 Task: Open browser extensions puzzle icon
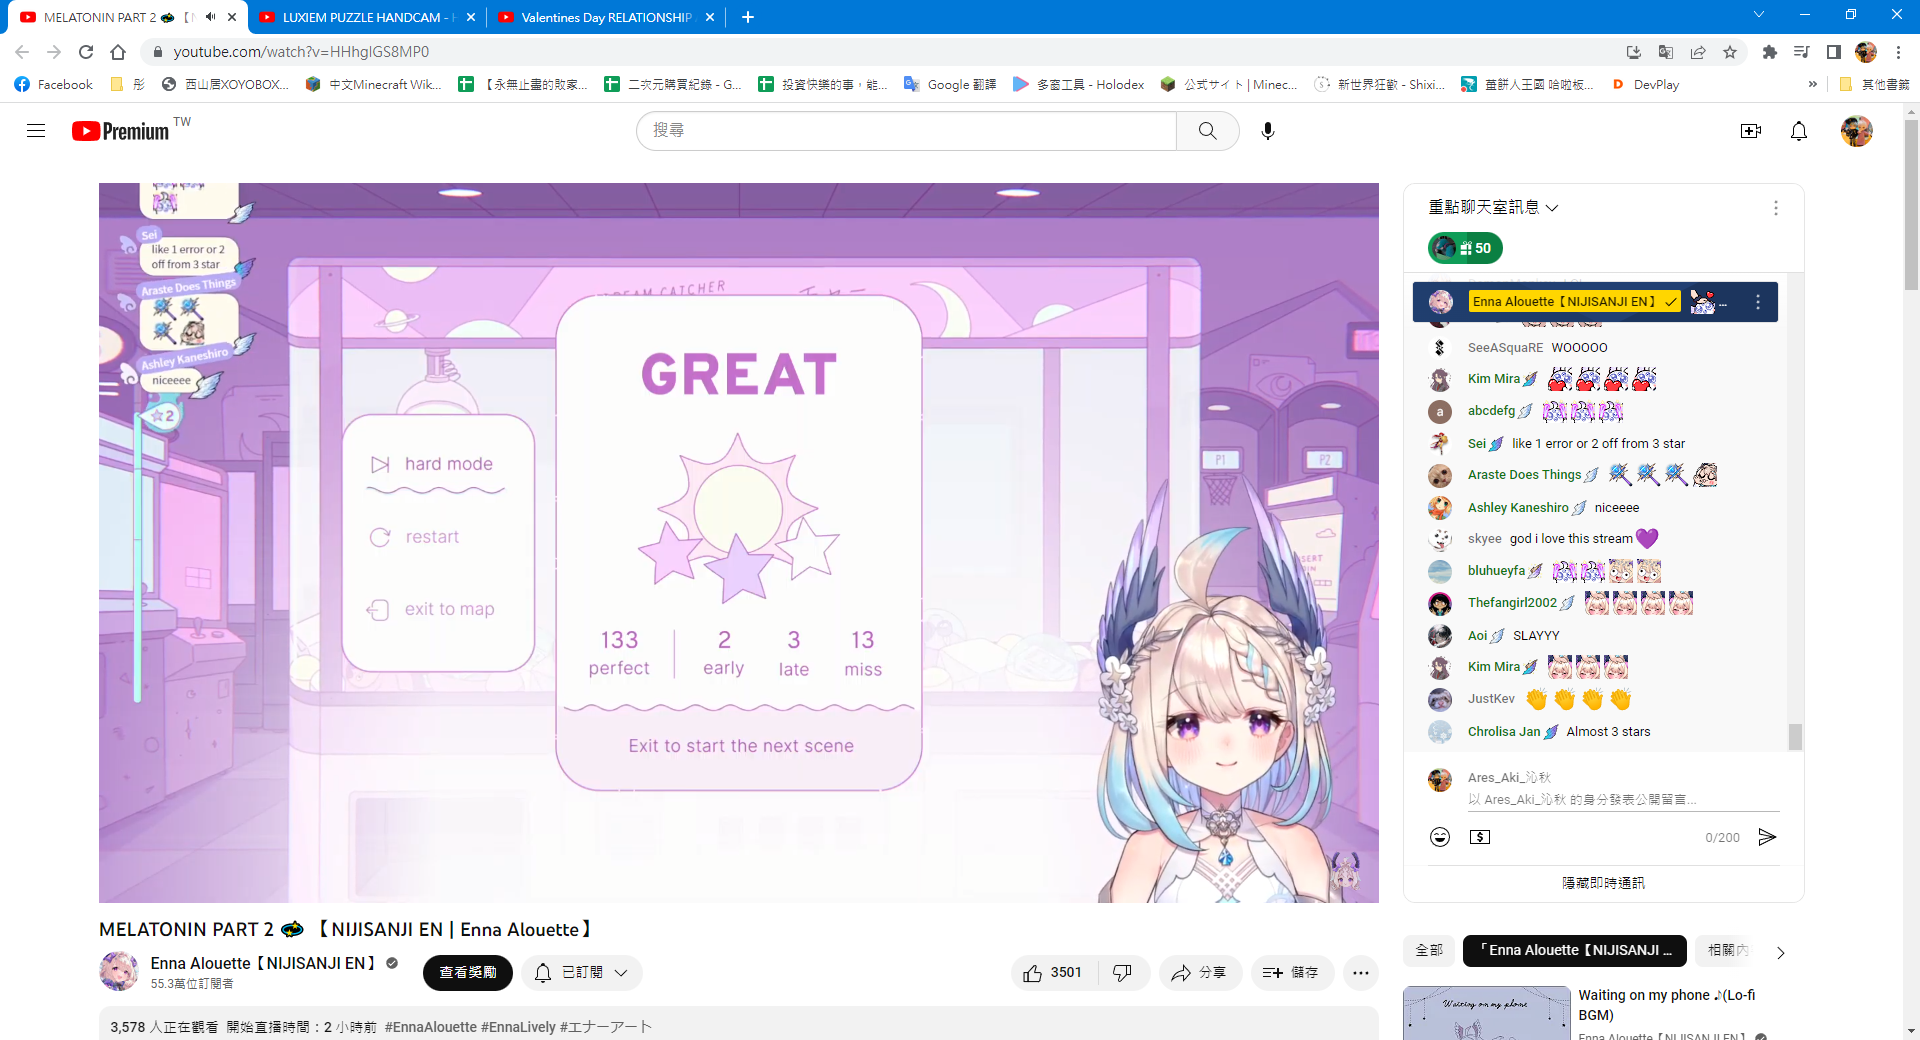1770,52
